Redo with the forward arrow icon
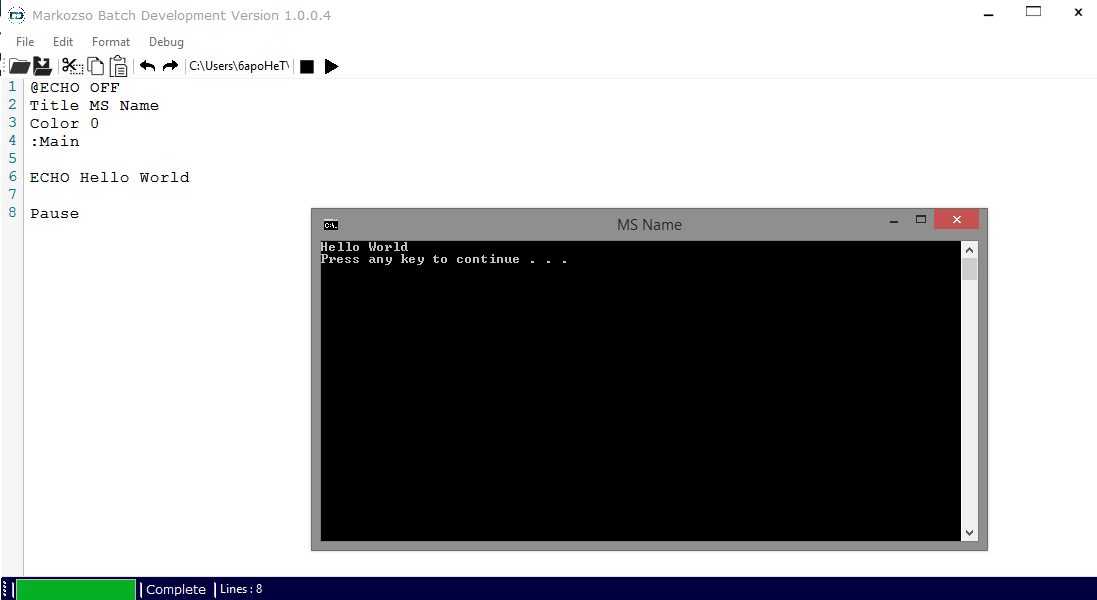The height and width of the screenshot is (600, 1097). (170, 66)
